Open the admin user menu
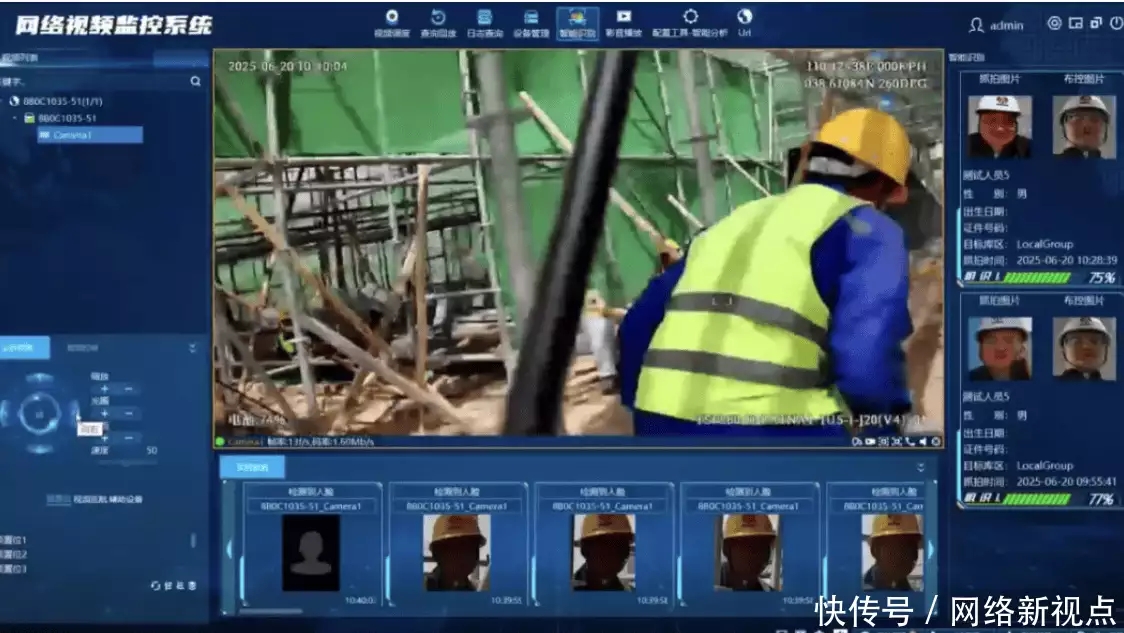 click(x=996, y=25)
